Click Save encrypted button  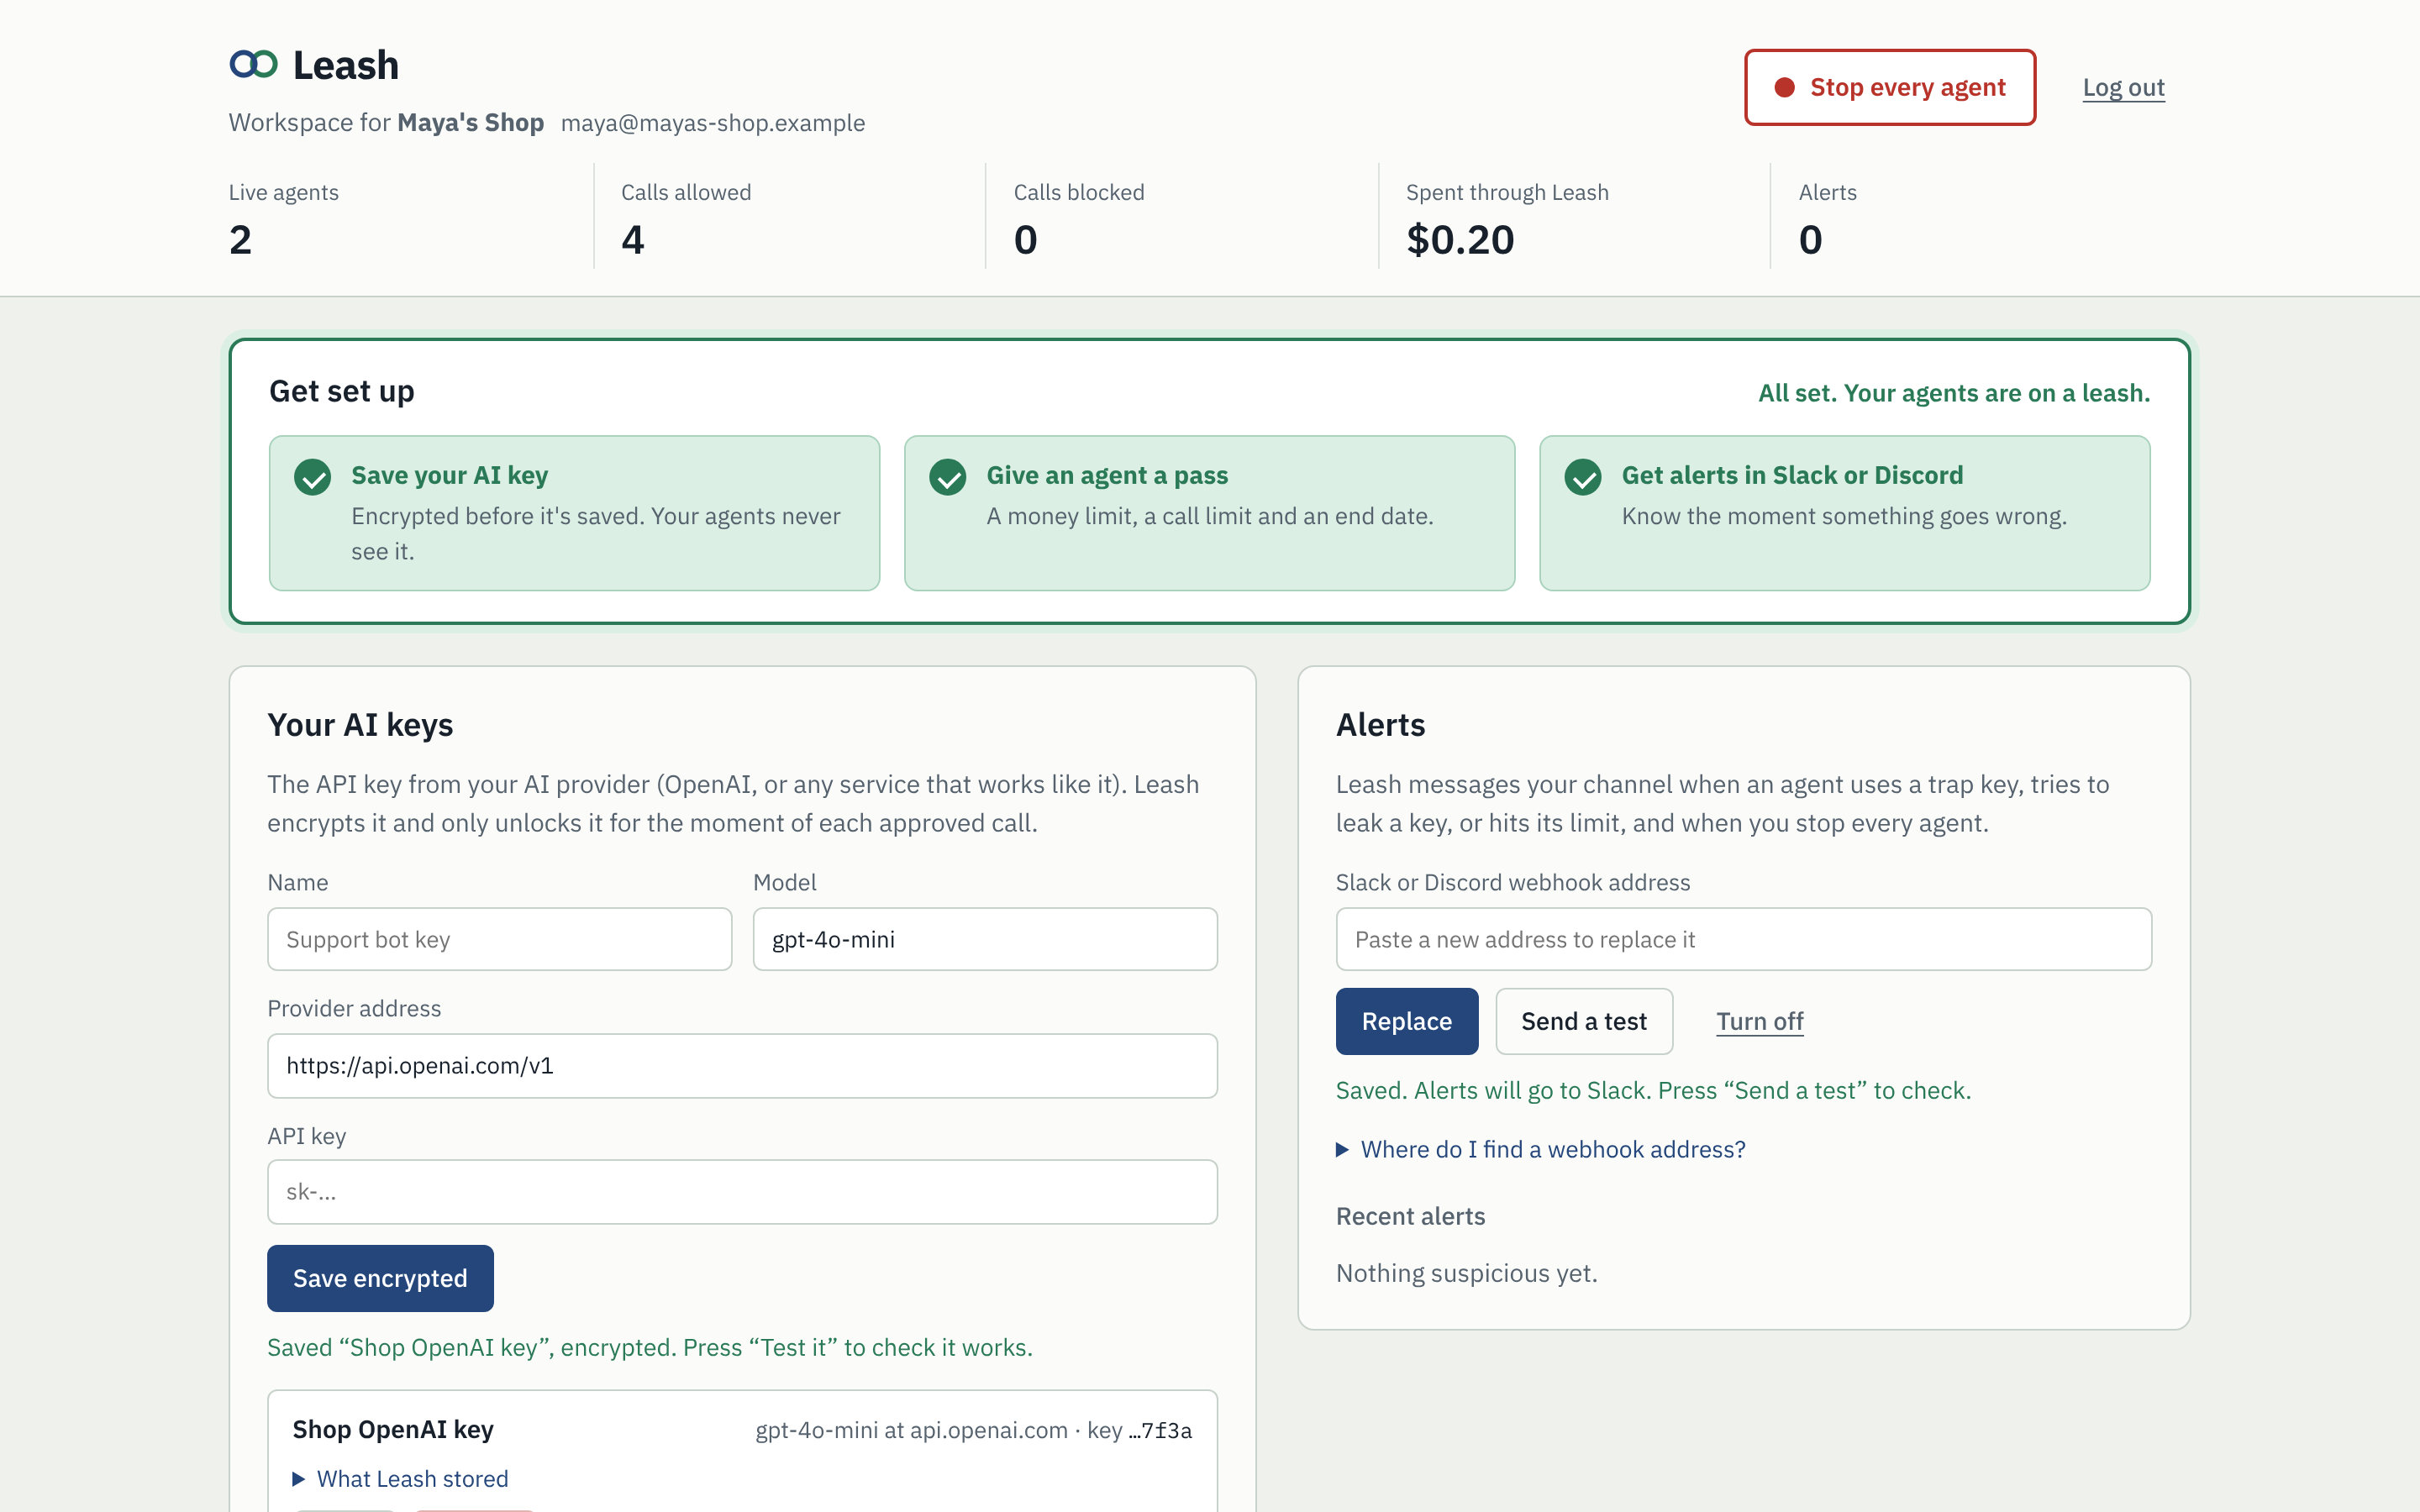point(380,1278)
